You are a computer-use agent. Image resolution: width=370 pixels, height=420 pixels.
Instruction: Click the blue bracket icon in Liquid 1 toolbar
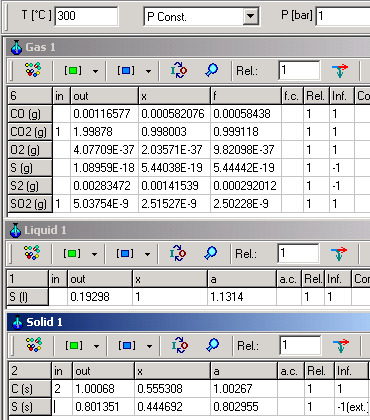(125, 254)
